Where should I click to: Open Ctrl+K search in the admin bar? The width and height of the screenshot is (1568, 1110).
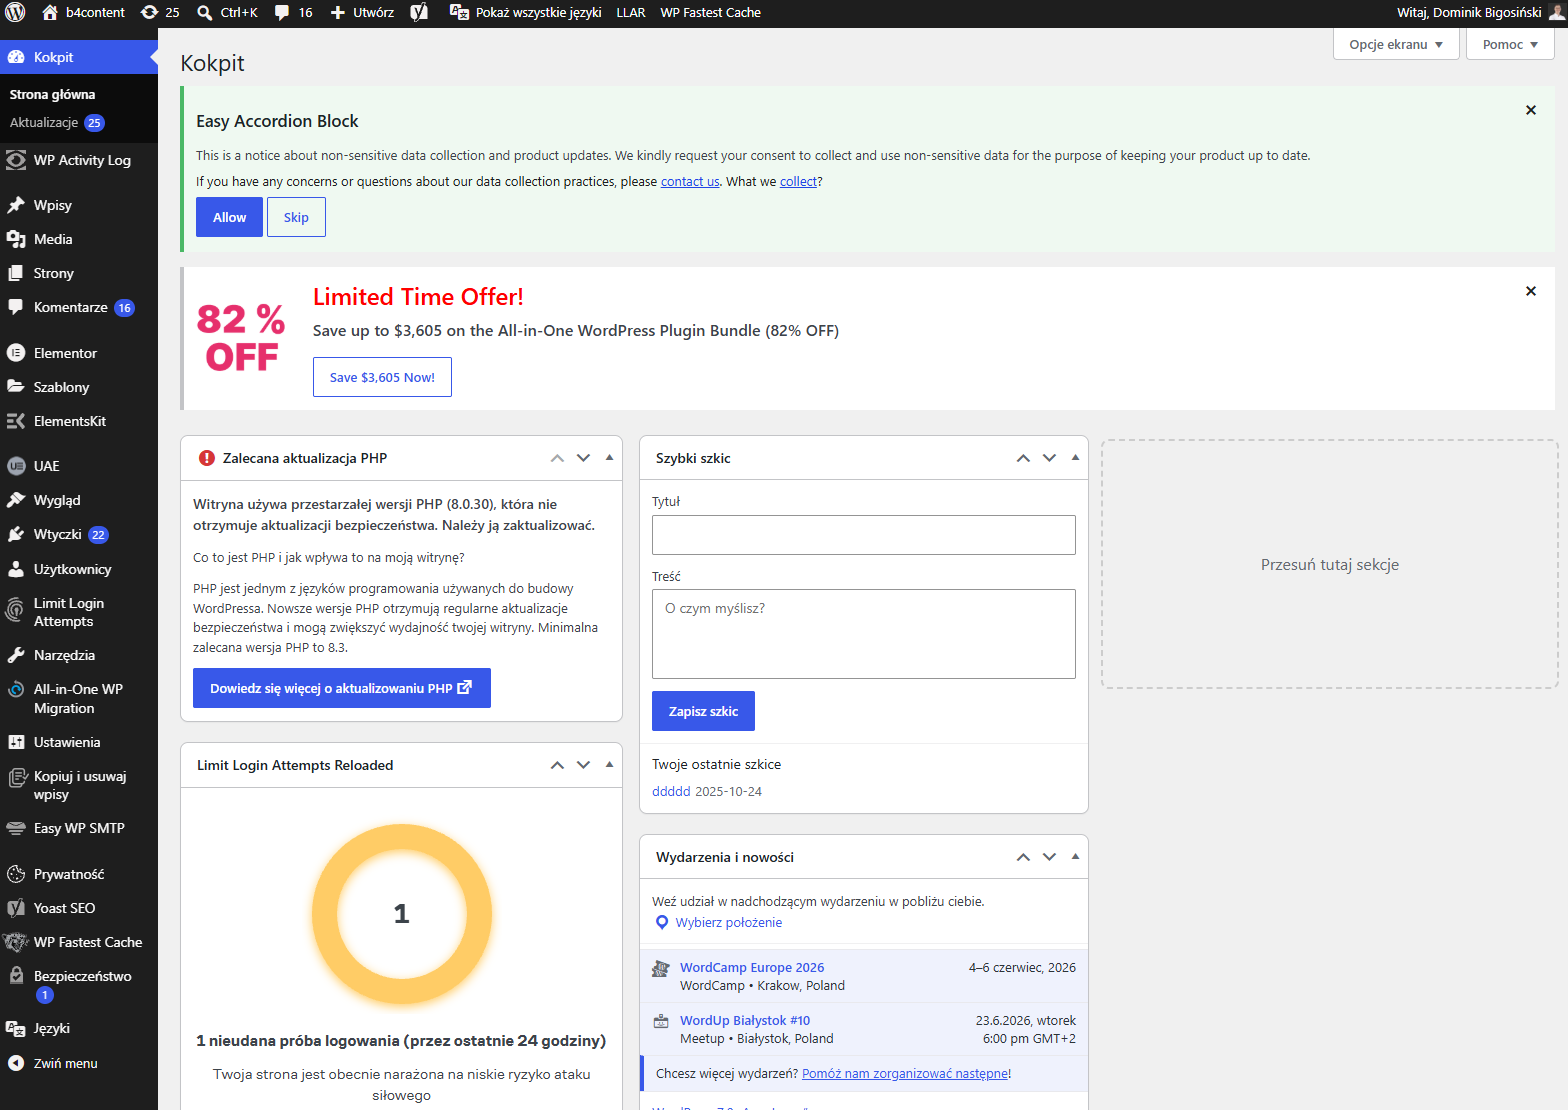tap(228, 12)
